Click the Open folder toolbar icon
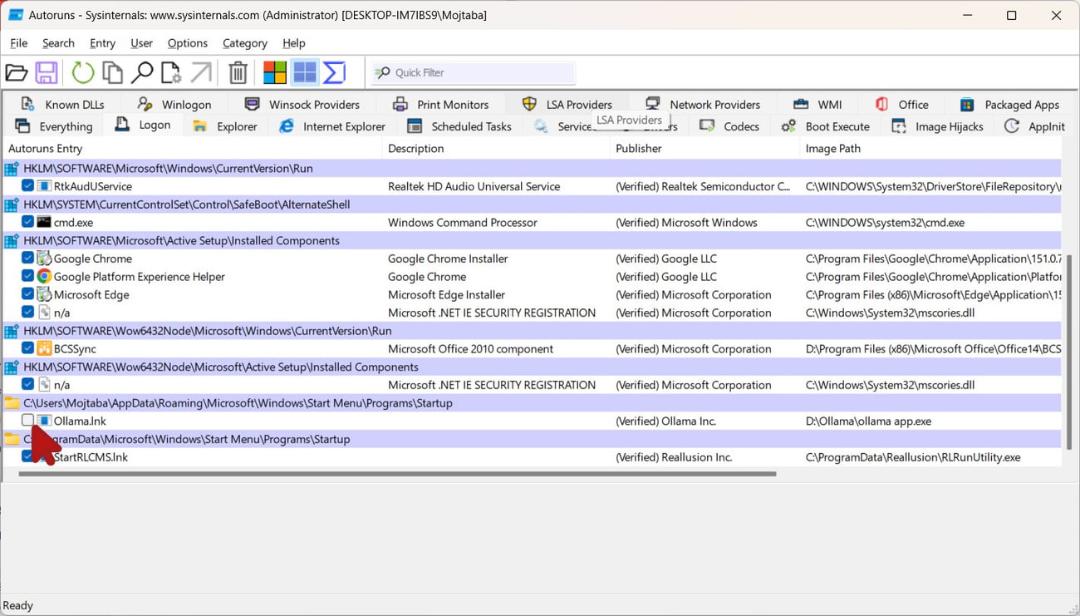Viewport: 1080px width, 616px height. 16,72
